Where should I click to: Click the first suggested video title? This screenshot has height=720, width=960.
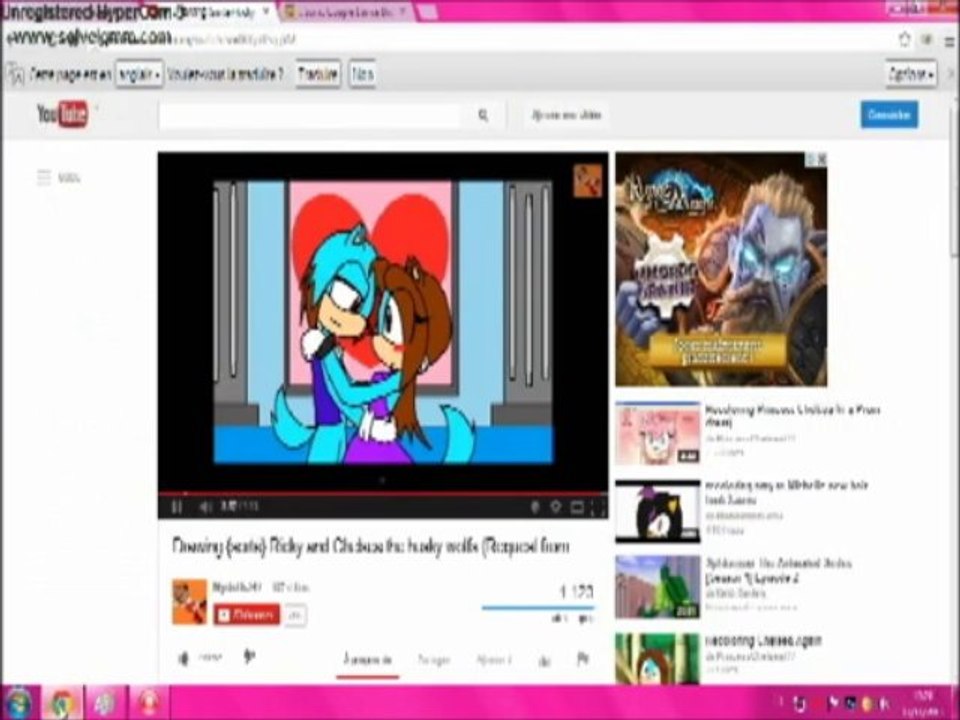point(793,416)
